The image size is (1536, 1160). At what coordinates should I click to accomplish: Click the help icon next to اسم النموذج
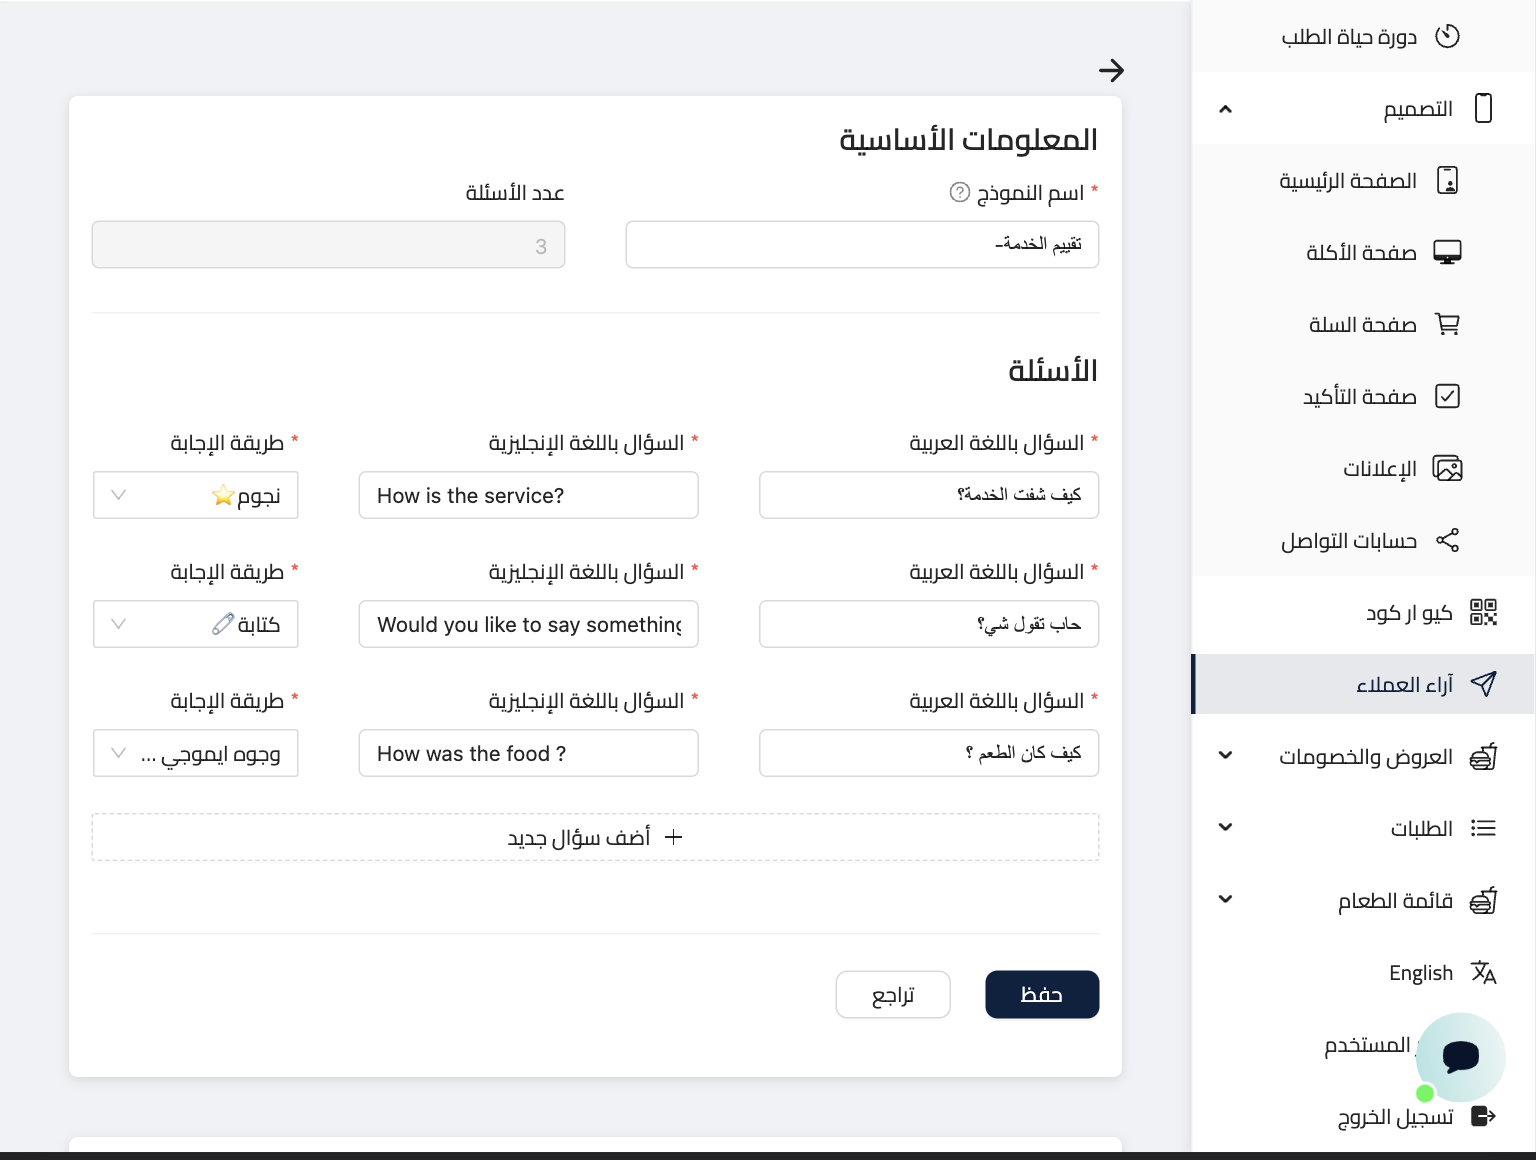(x=959, y=192)
